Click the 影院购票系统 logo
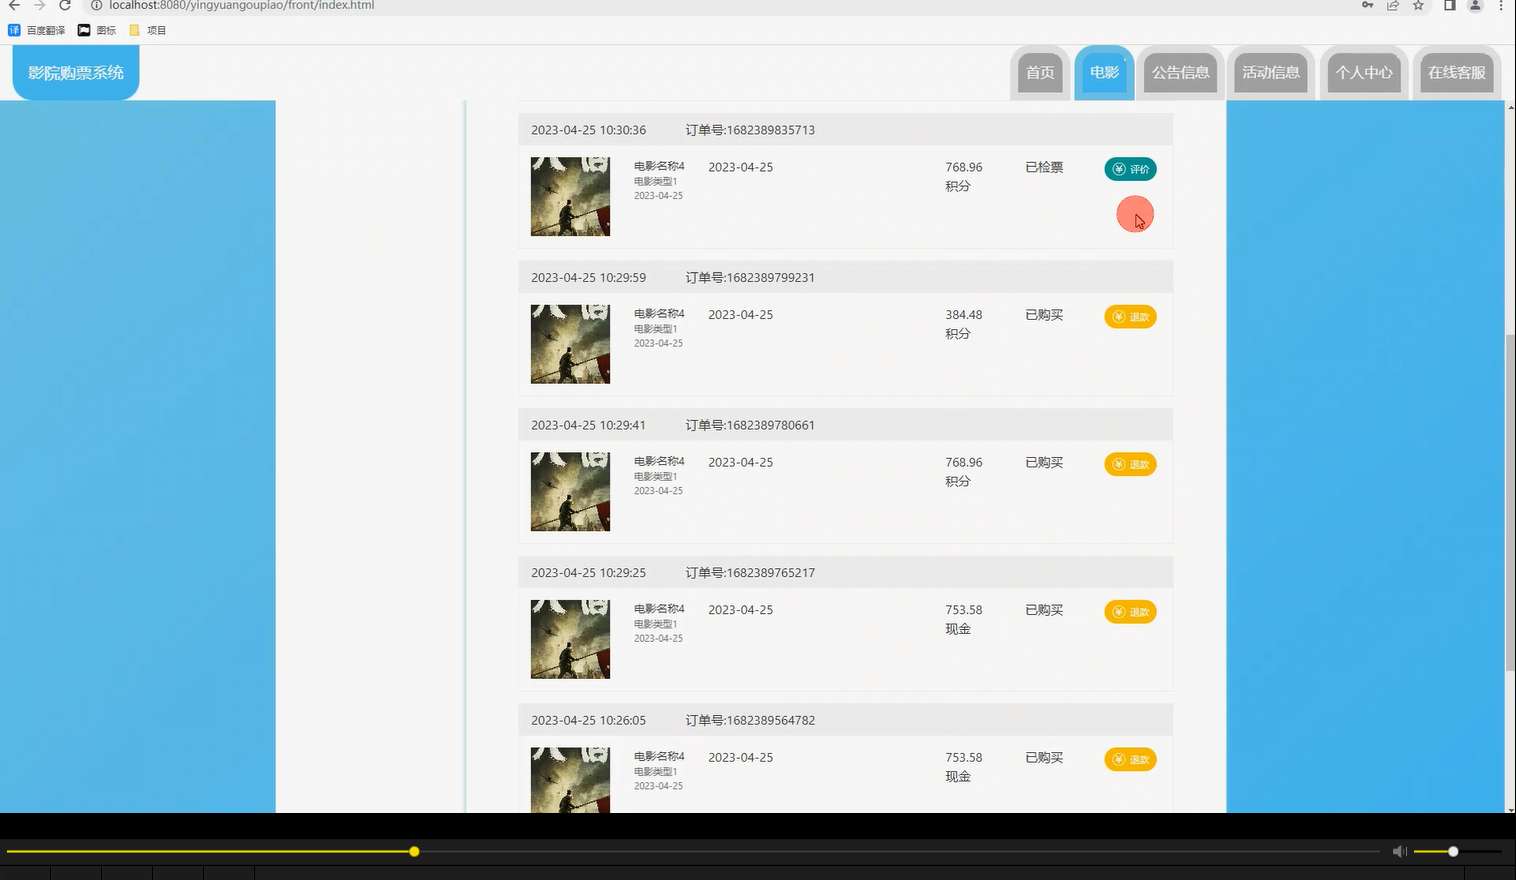This screenshot has width=1516, height=880. click(76, 72)
